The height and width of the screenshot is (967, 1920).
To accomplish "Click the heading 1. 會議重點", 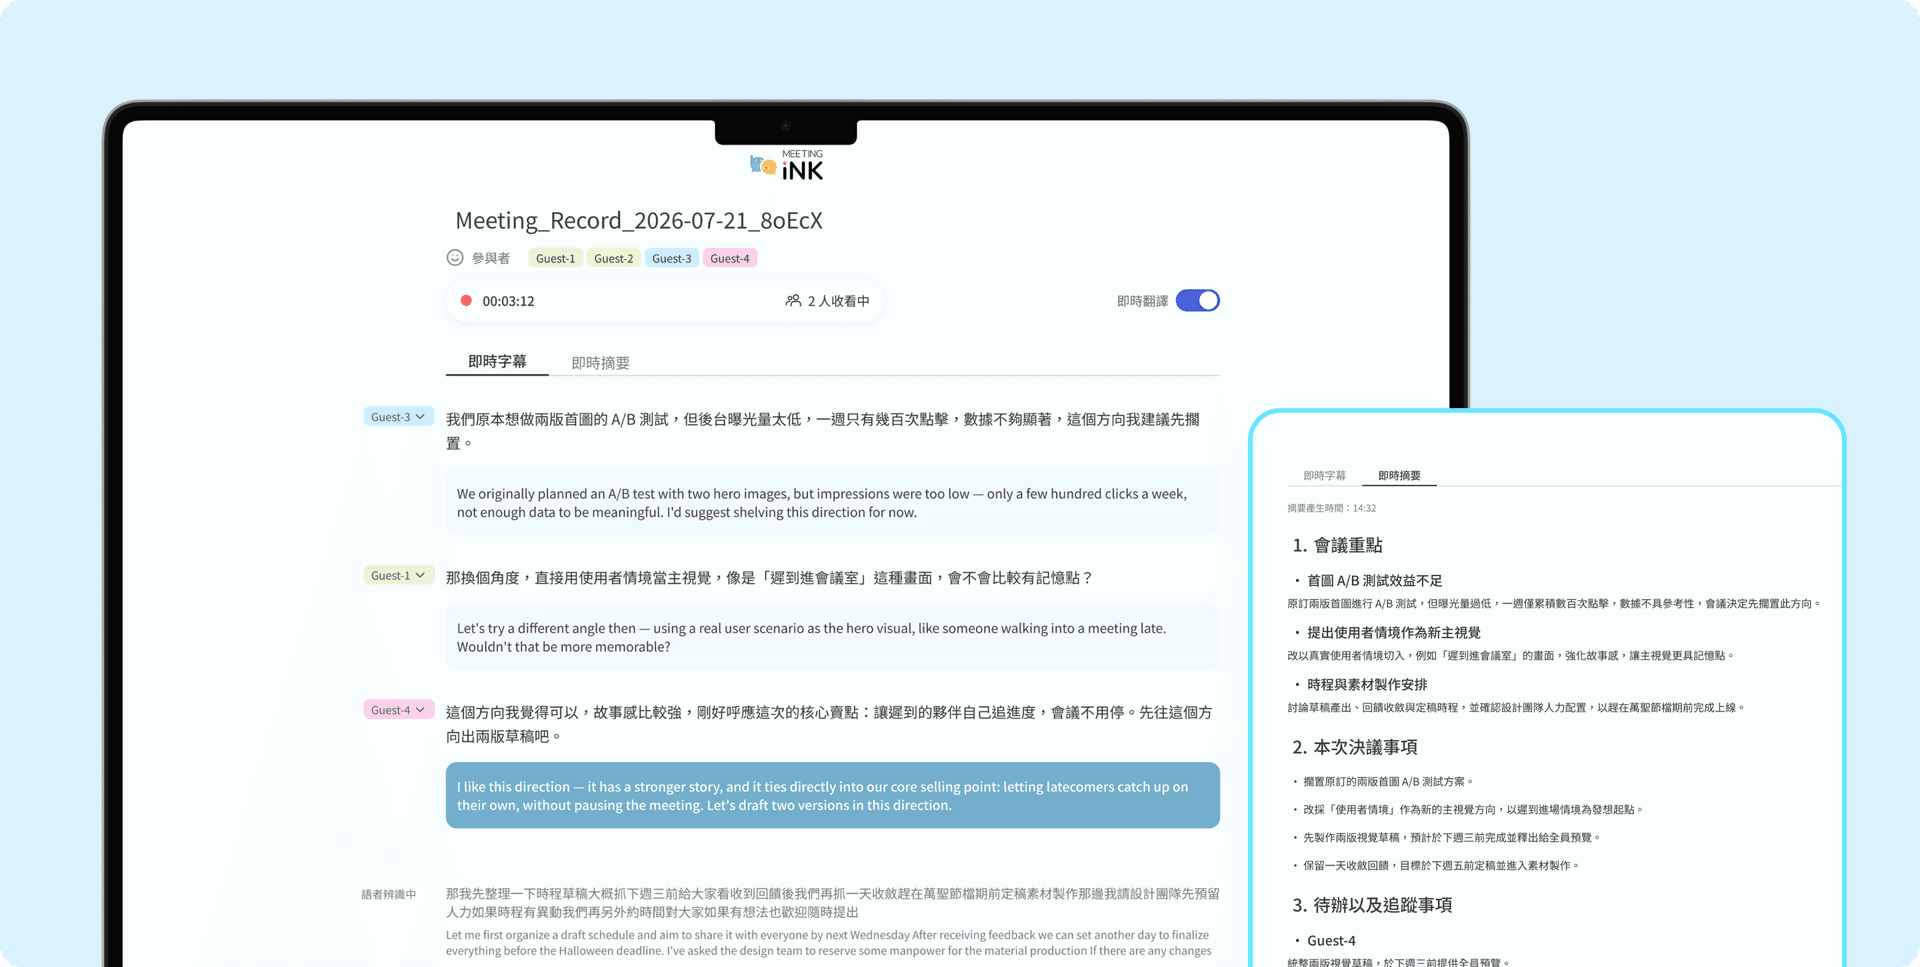I will pos(1337,545).
